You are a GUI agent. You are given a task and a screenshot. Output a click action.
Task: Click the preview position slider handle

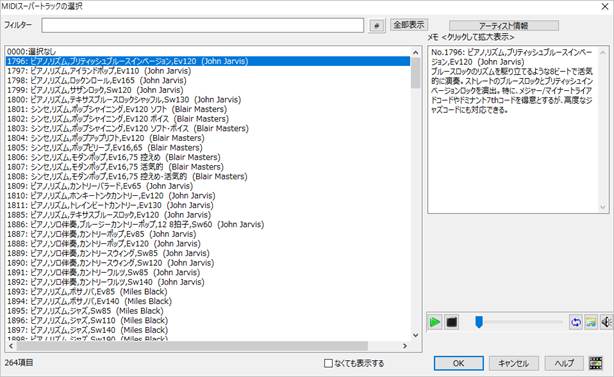479,322
